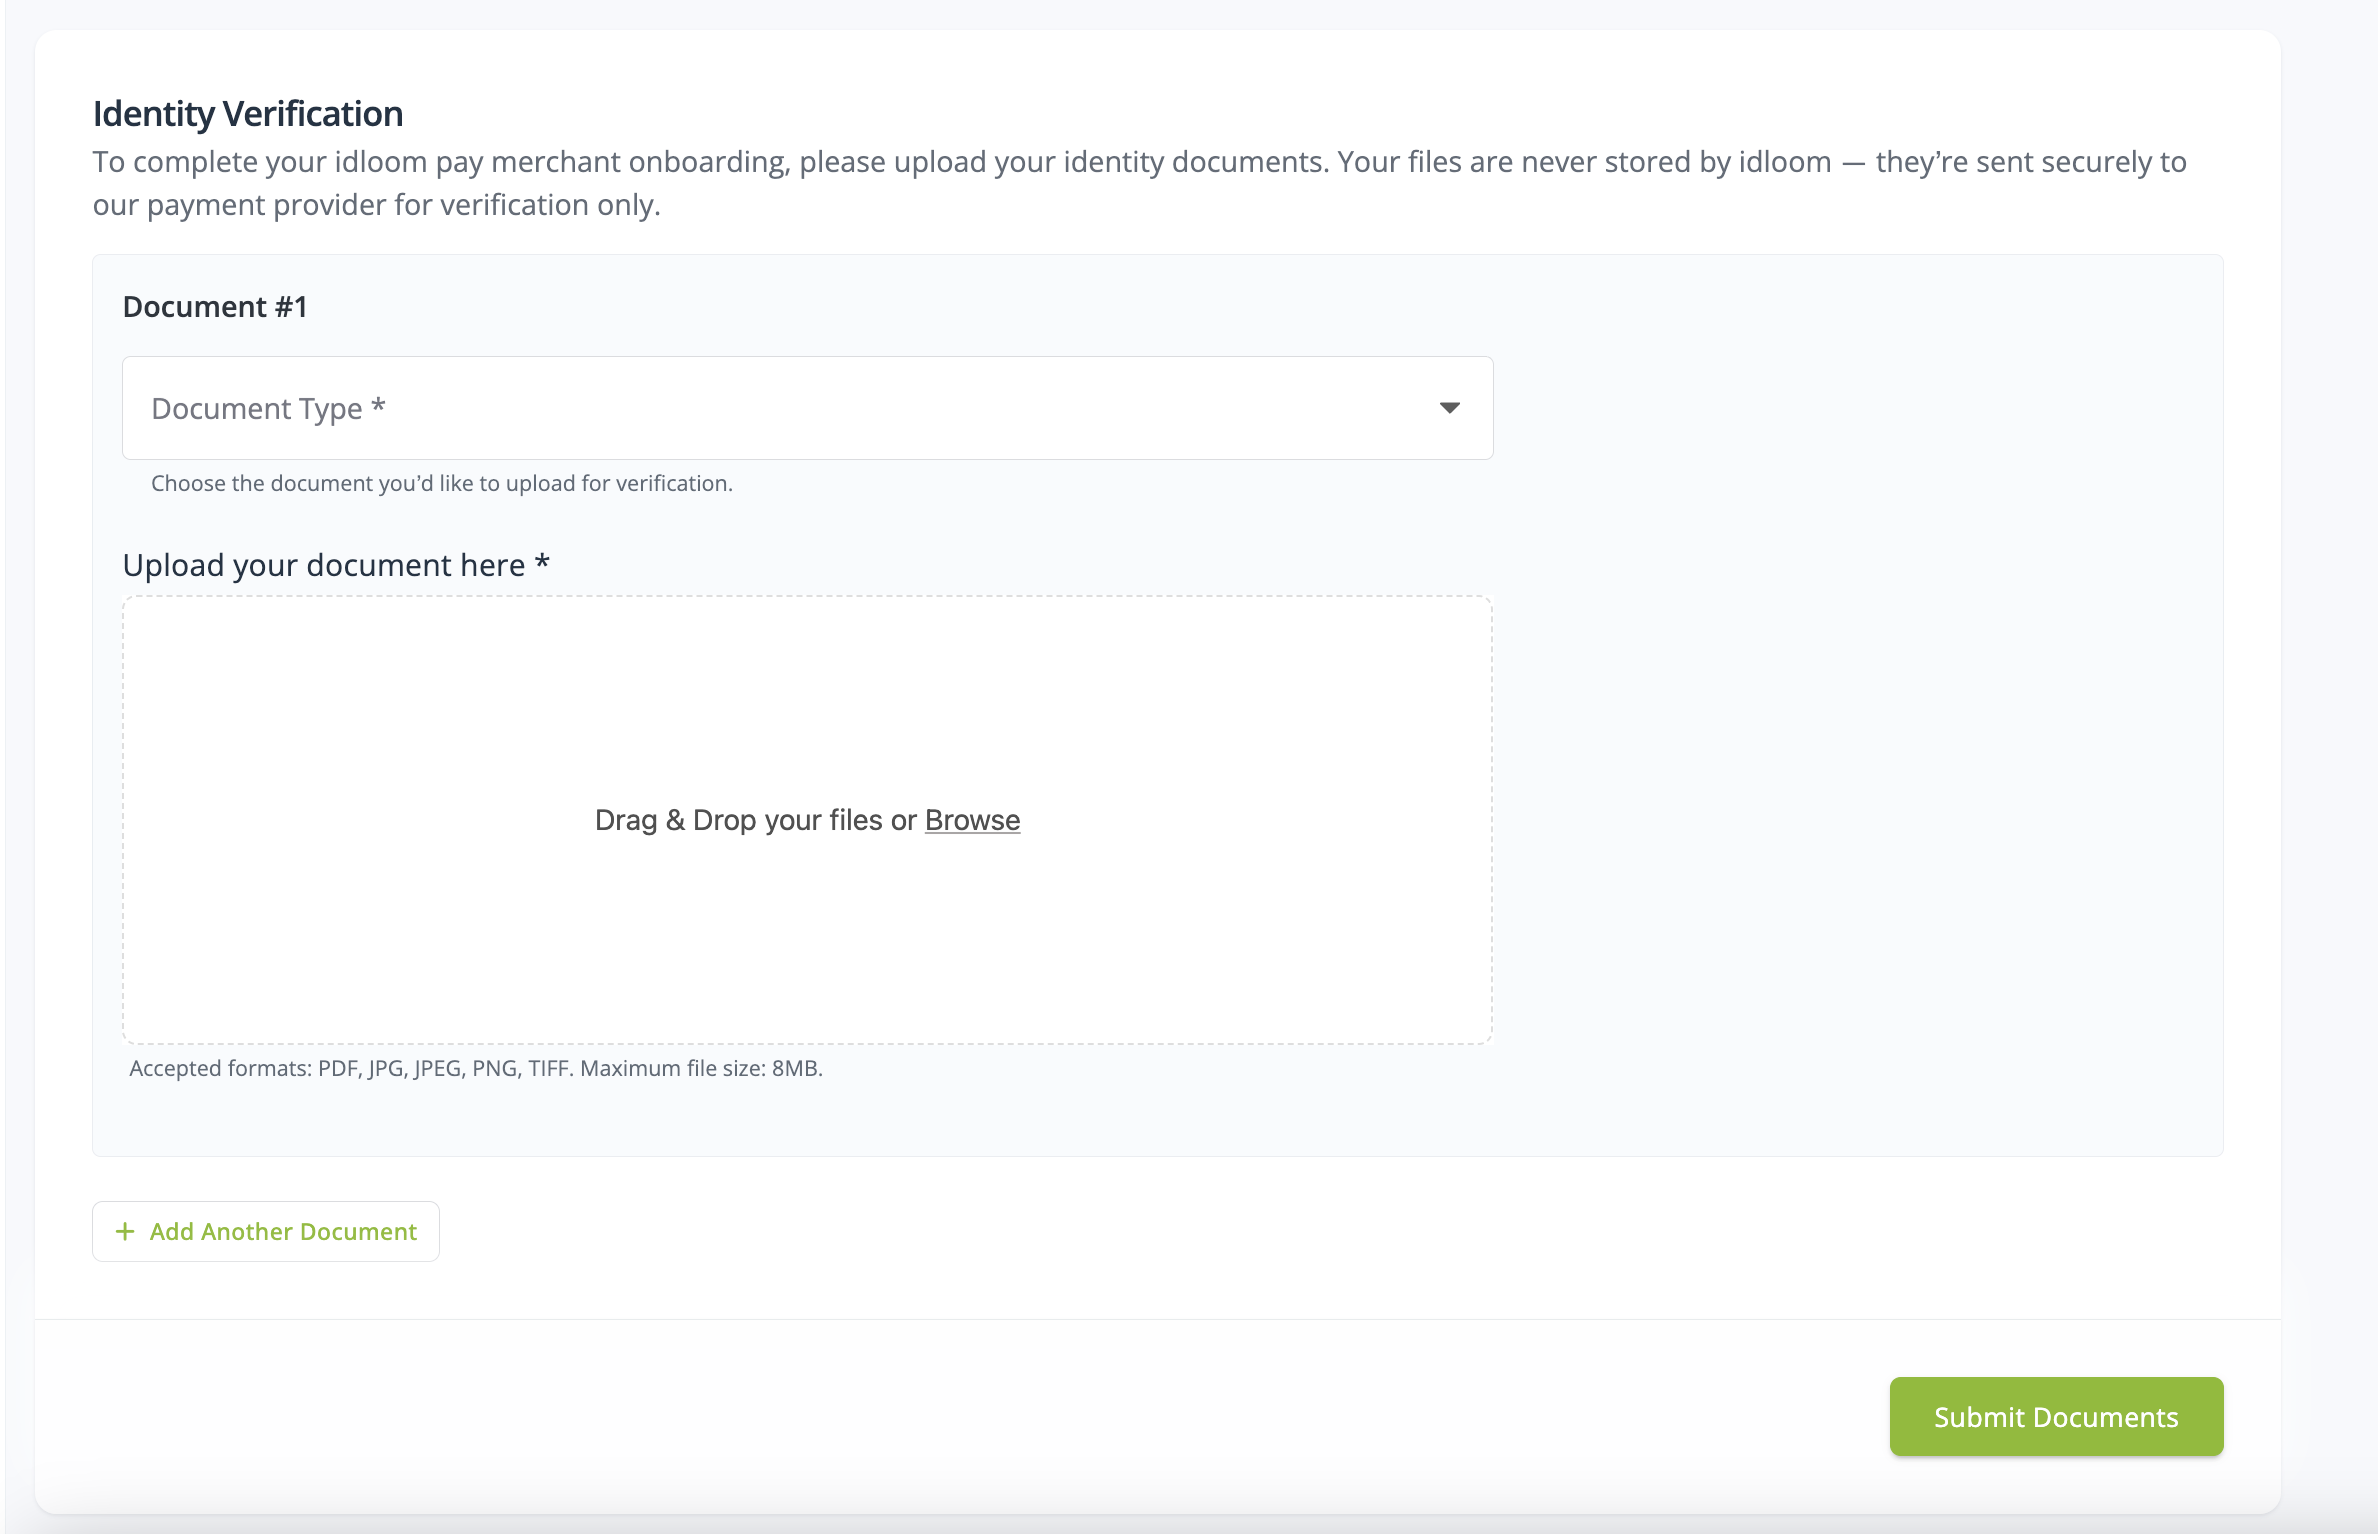
Task: Add a second document to the form
Action: (x=265, y=1231)
